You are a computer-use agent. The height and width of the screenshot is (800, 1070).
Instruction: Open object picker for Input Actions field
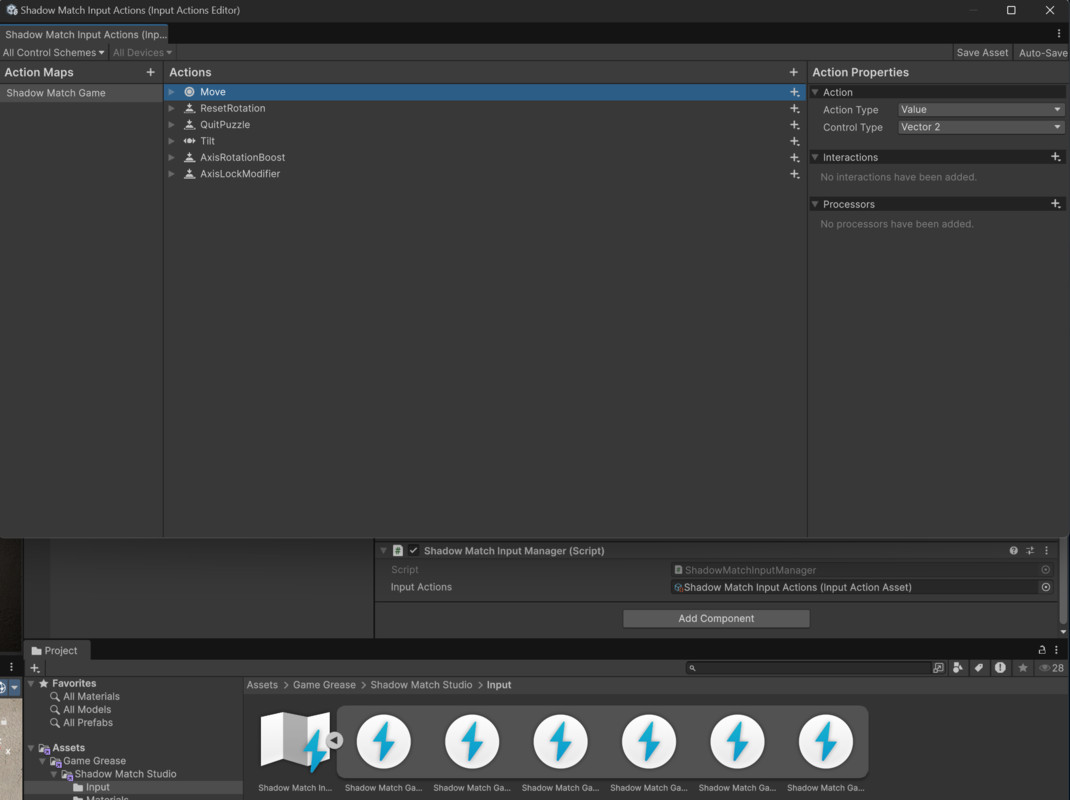[x=1045, y=587]
